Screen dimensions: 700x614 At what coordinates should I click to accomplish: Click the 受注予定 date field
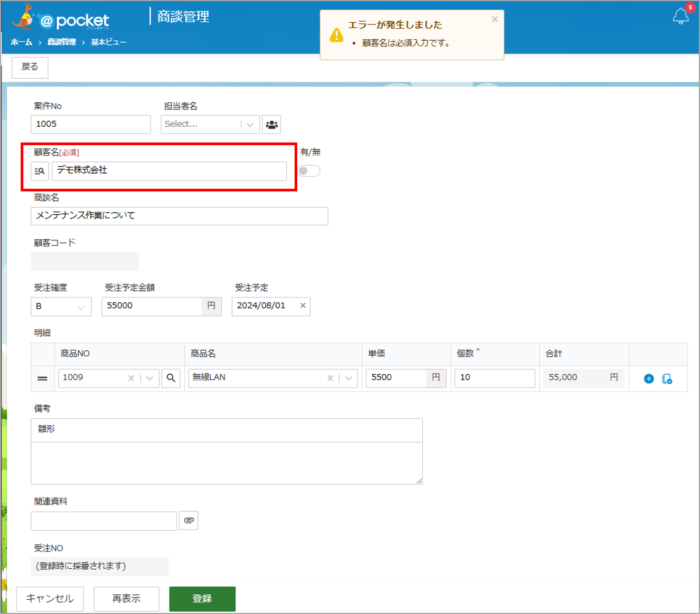click(x=271, y=307)
